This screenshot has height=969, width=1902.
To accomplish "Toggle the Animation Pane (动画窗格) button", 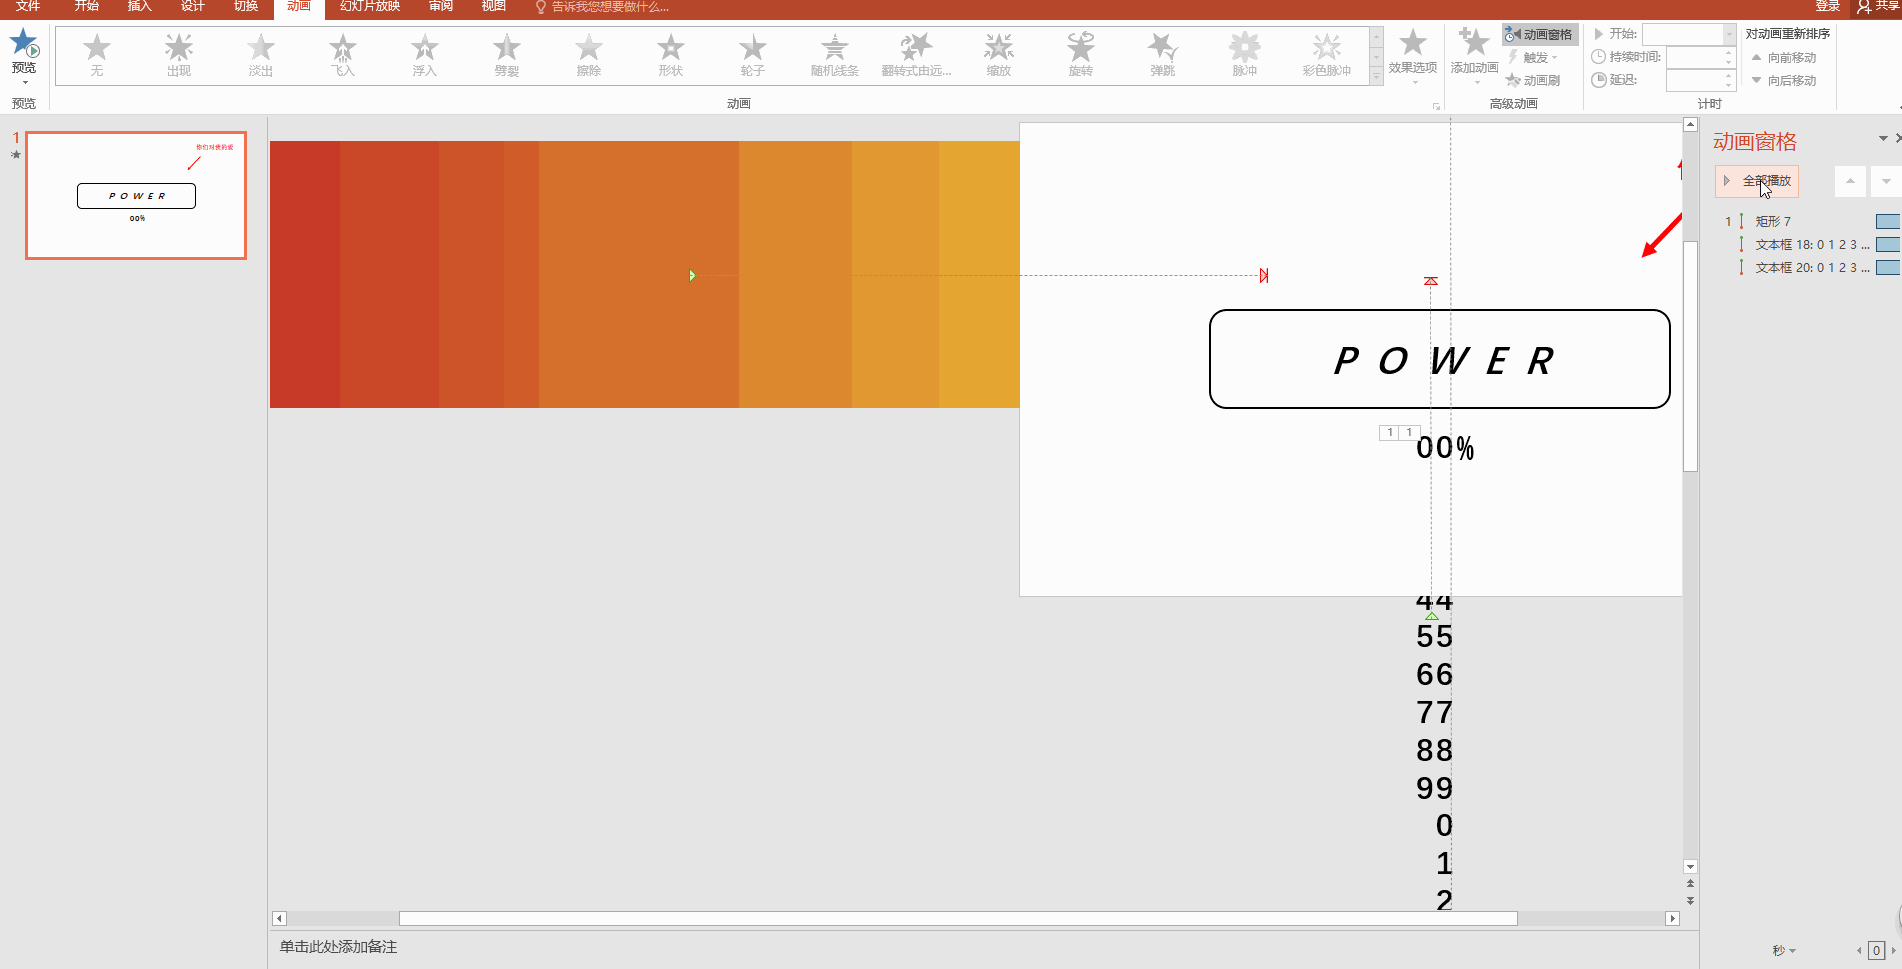I will 1540,34.
